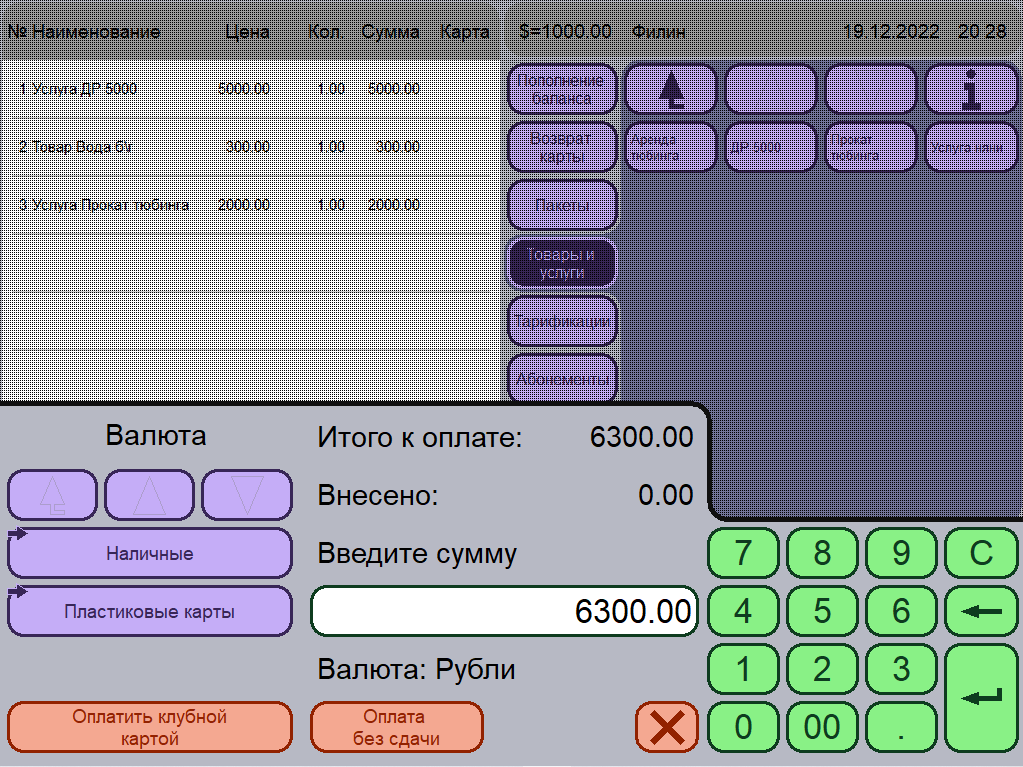The image size is (1023, 767).
Task: Click the date 19.12.2022
Action: (x=891, y=31)
